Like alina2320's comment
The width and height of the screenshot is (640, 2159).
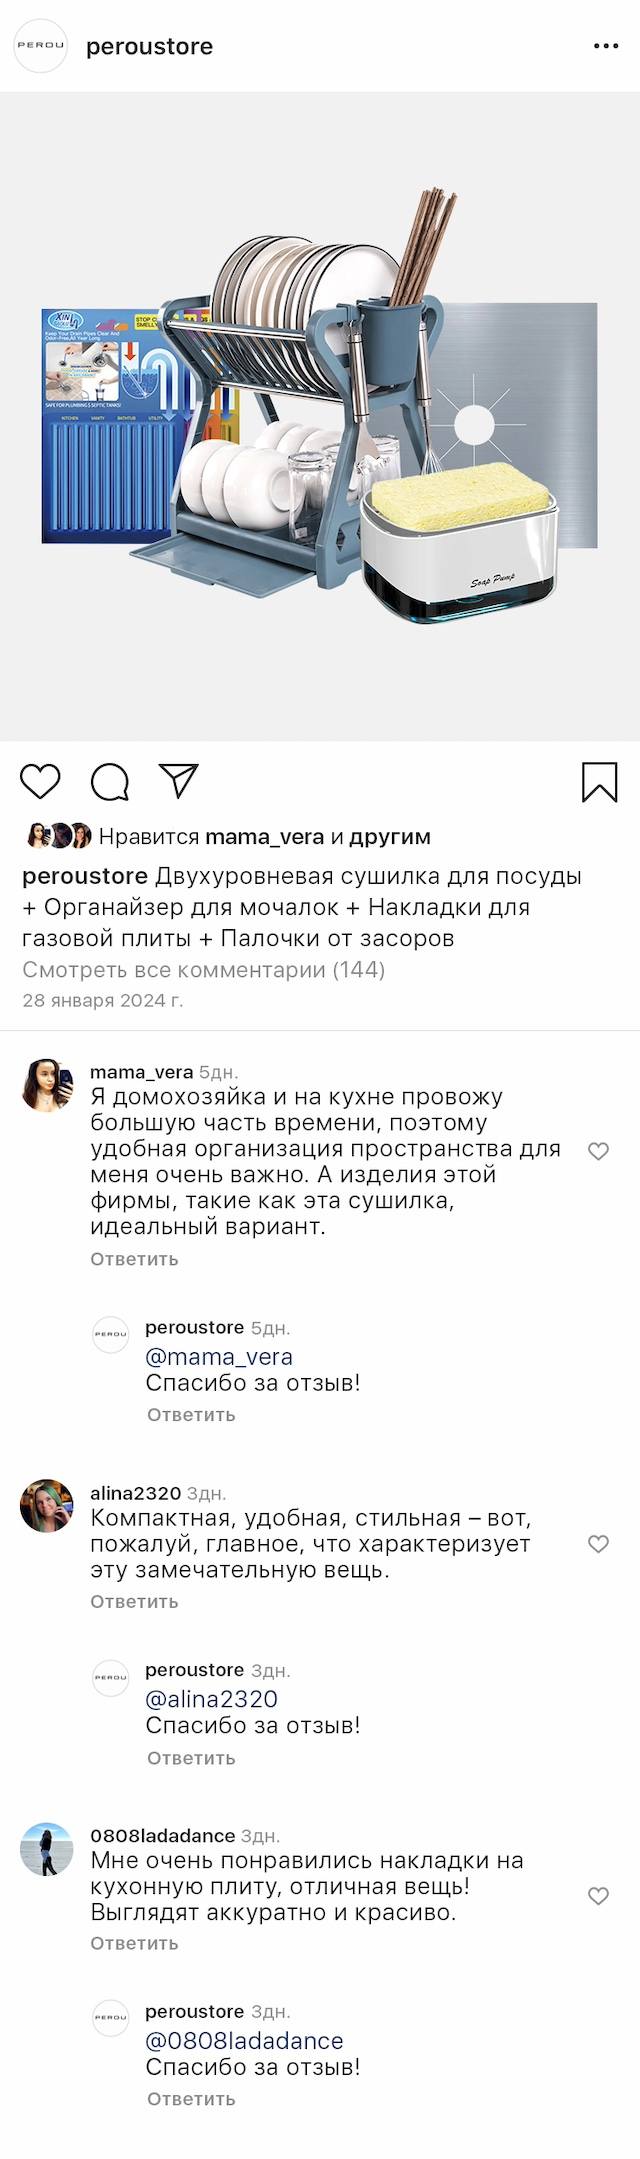point(598,1544)
